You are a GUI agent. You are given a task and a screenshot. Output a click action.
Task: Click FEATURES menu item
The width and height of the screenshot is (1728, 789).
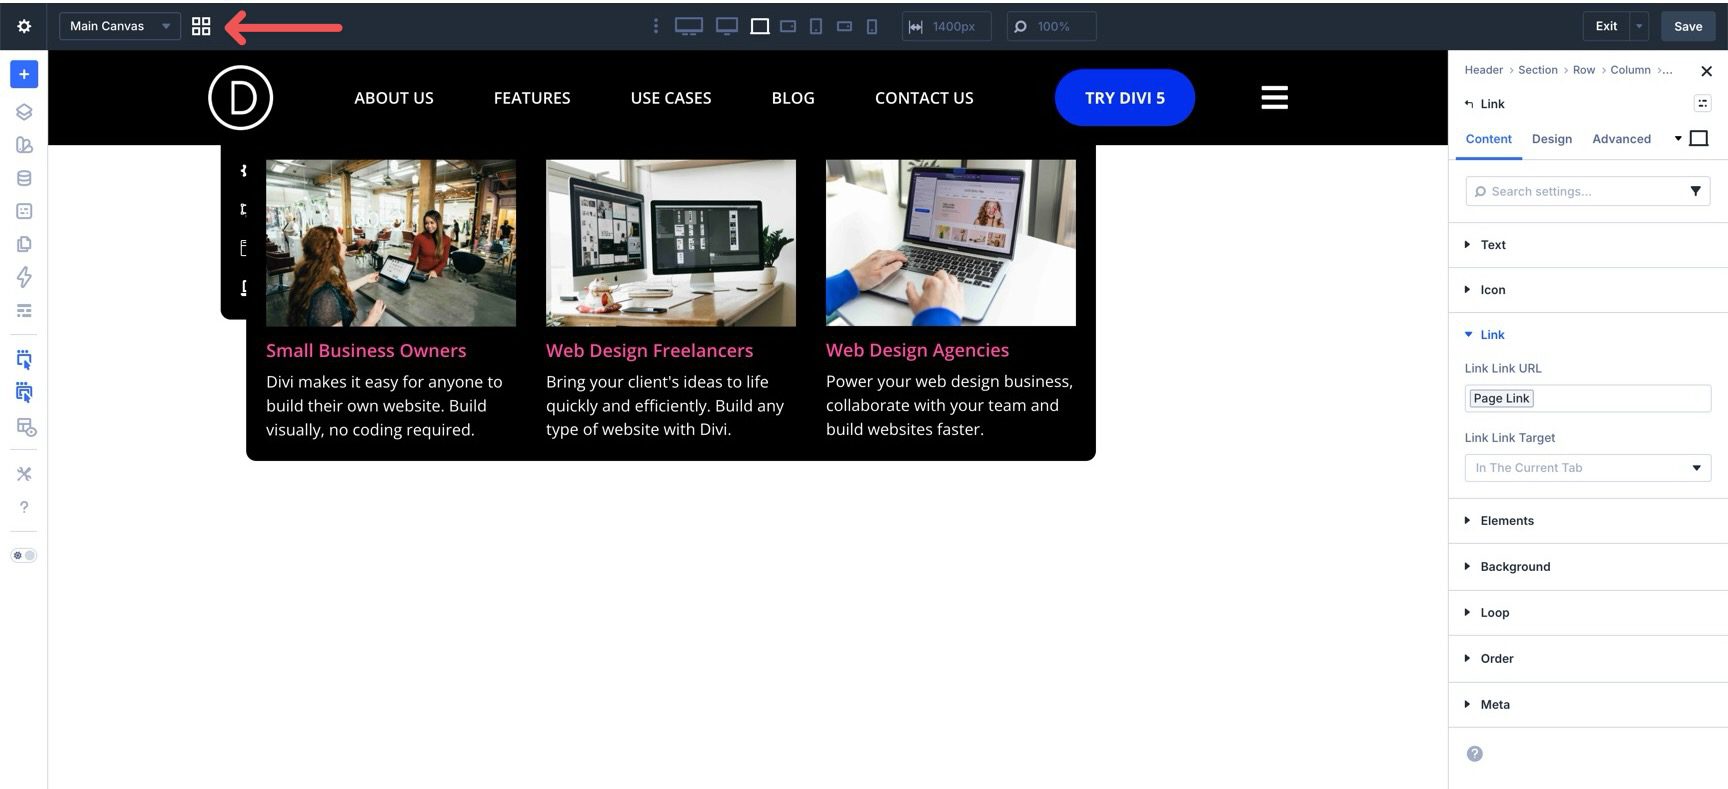click(x=532, y=98)
